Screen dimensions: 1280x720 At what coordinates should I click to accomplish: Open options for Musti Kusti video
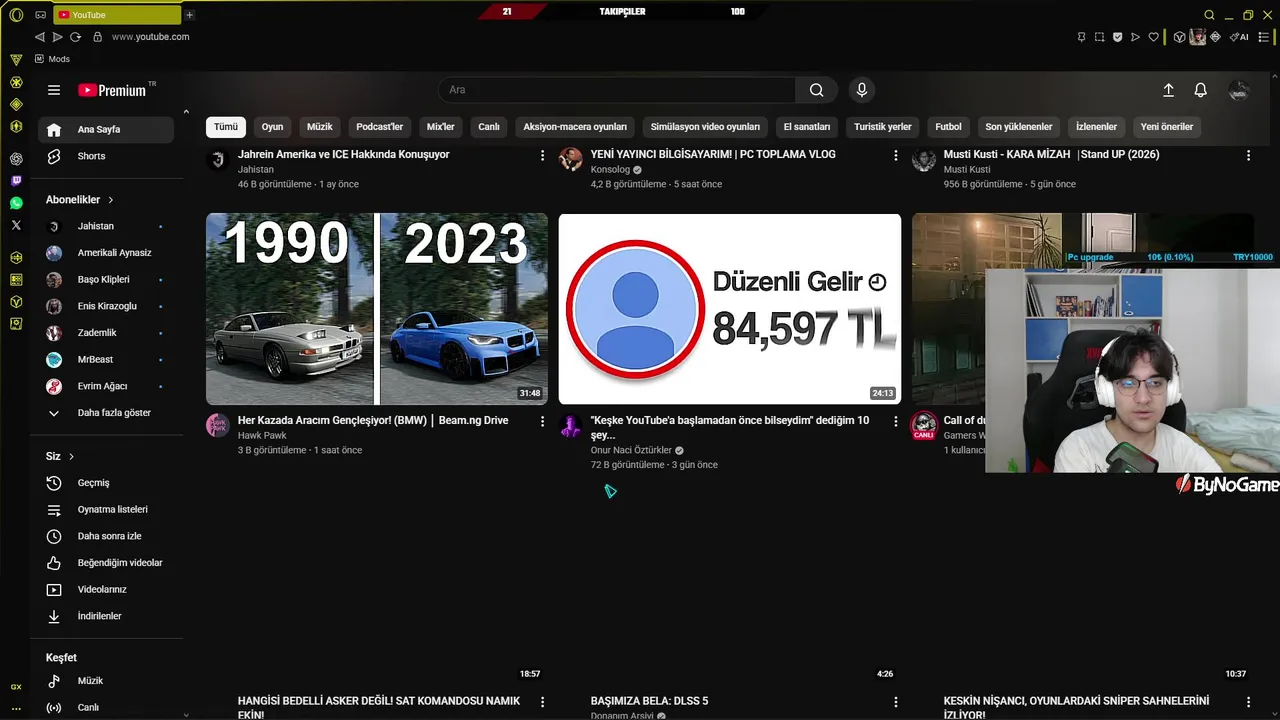click(x=1248, y=155)
